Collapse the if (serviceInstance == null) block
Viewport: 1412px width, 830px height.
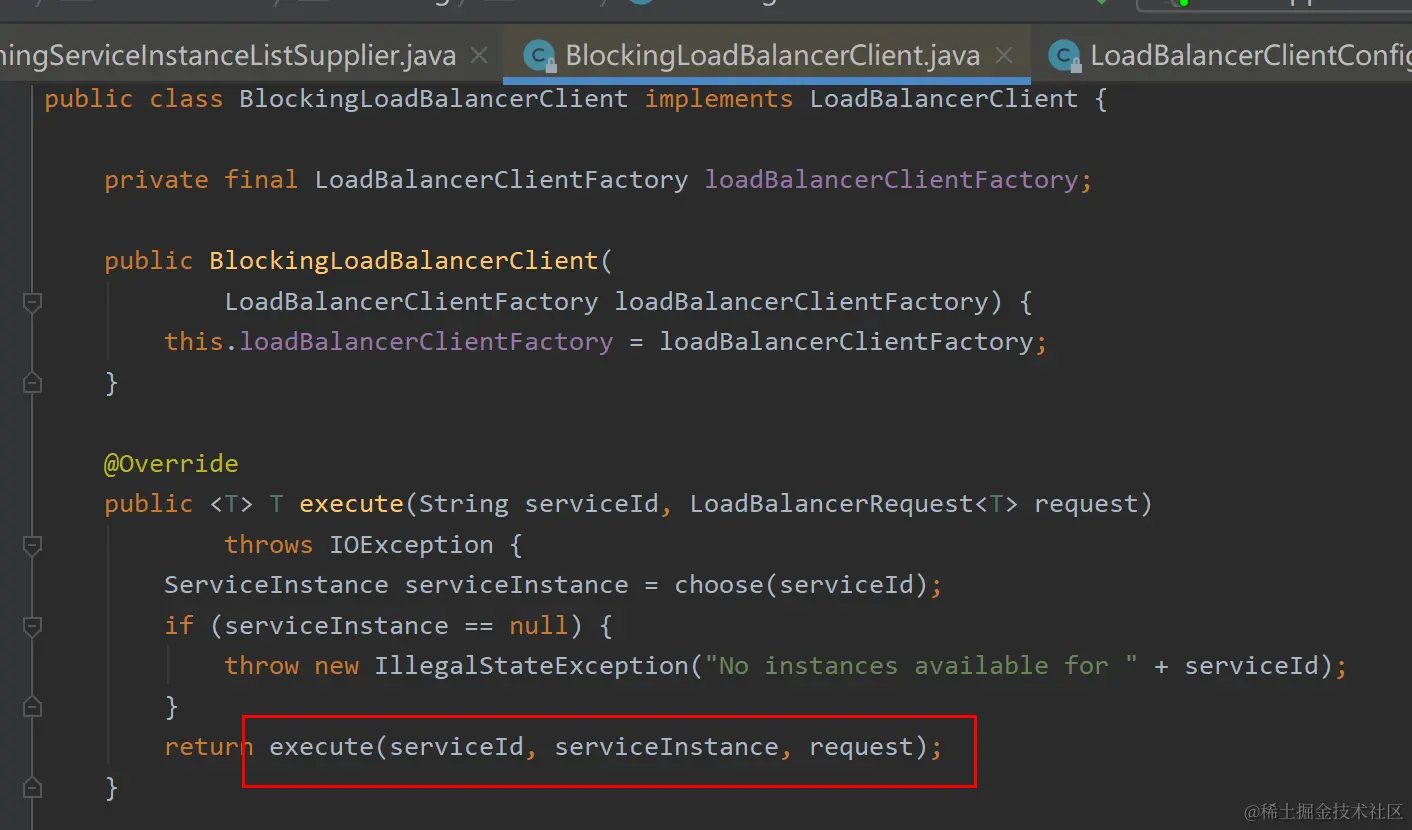pyautogui.click(x=32, y=626)
